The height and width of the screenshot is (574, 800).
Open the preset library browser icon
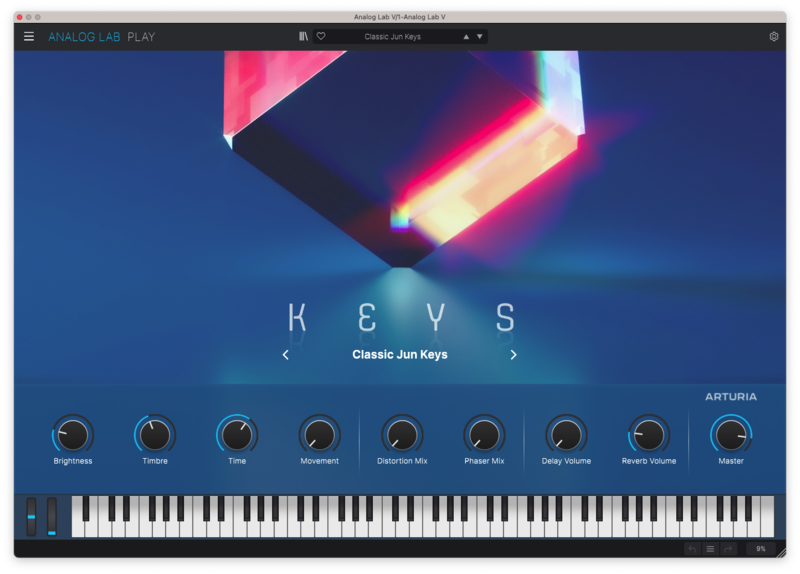[303, 37]
